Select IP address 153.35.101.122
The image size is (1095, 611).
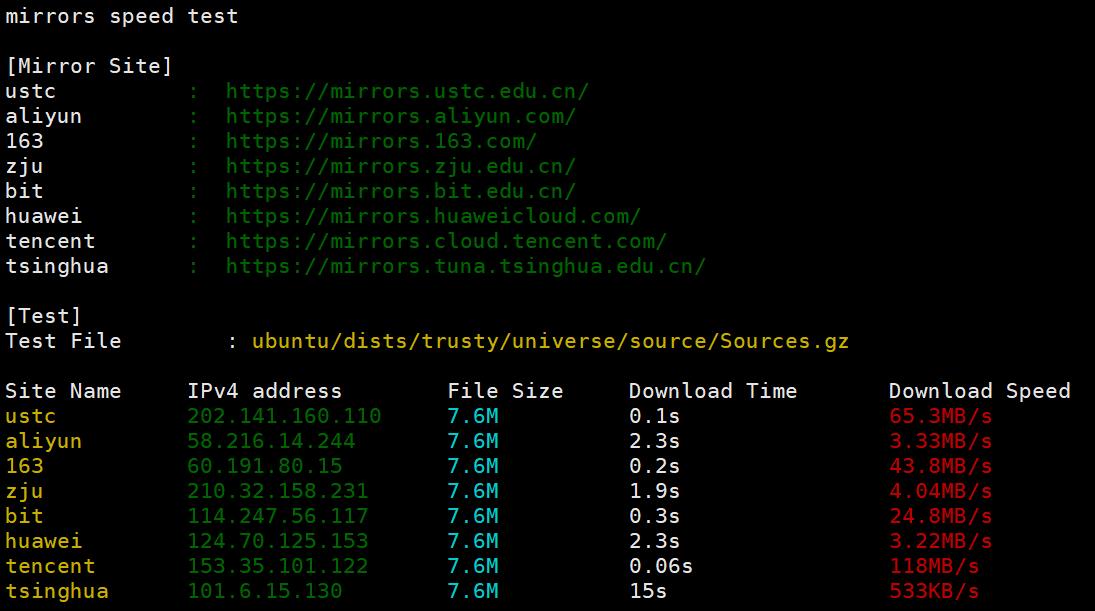[277, 566]
